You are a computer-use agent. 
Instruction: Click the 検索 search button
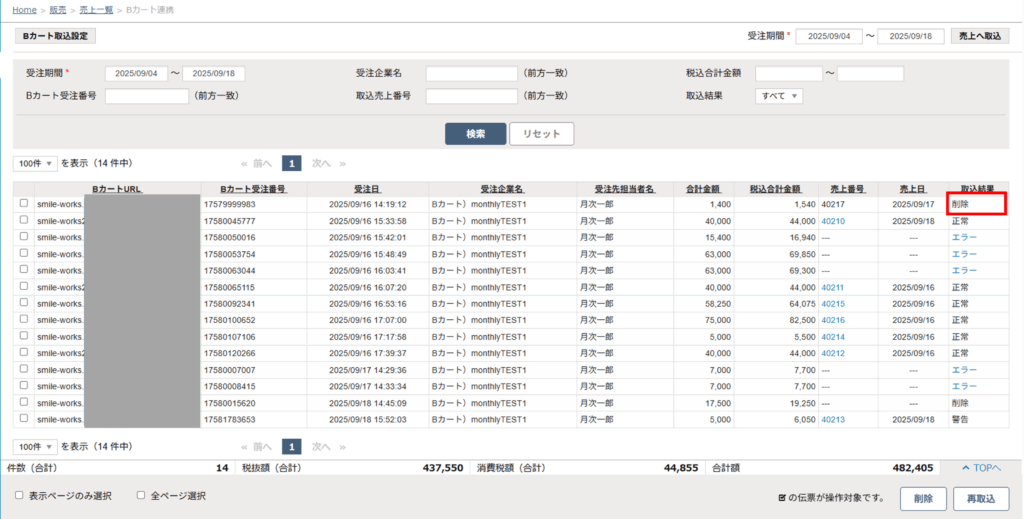[475, 134]
